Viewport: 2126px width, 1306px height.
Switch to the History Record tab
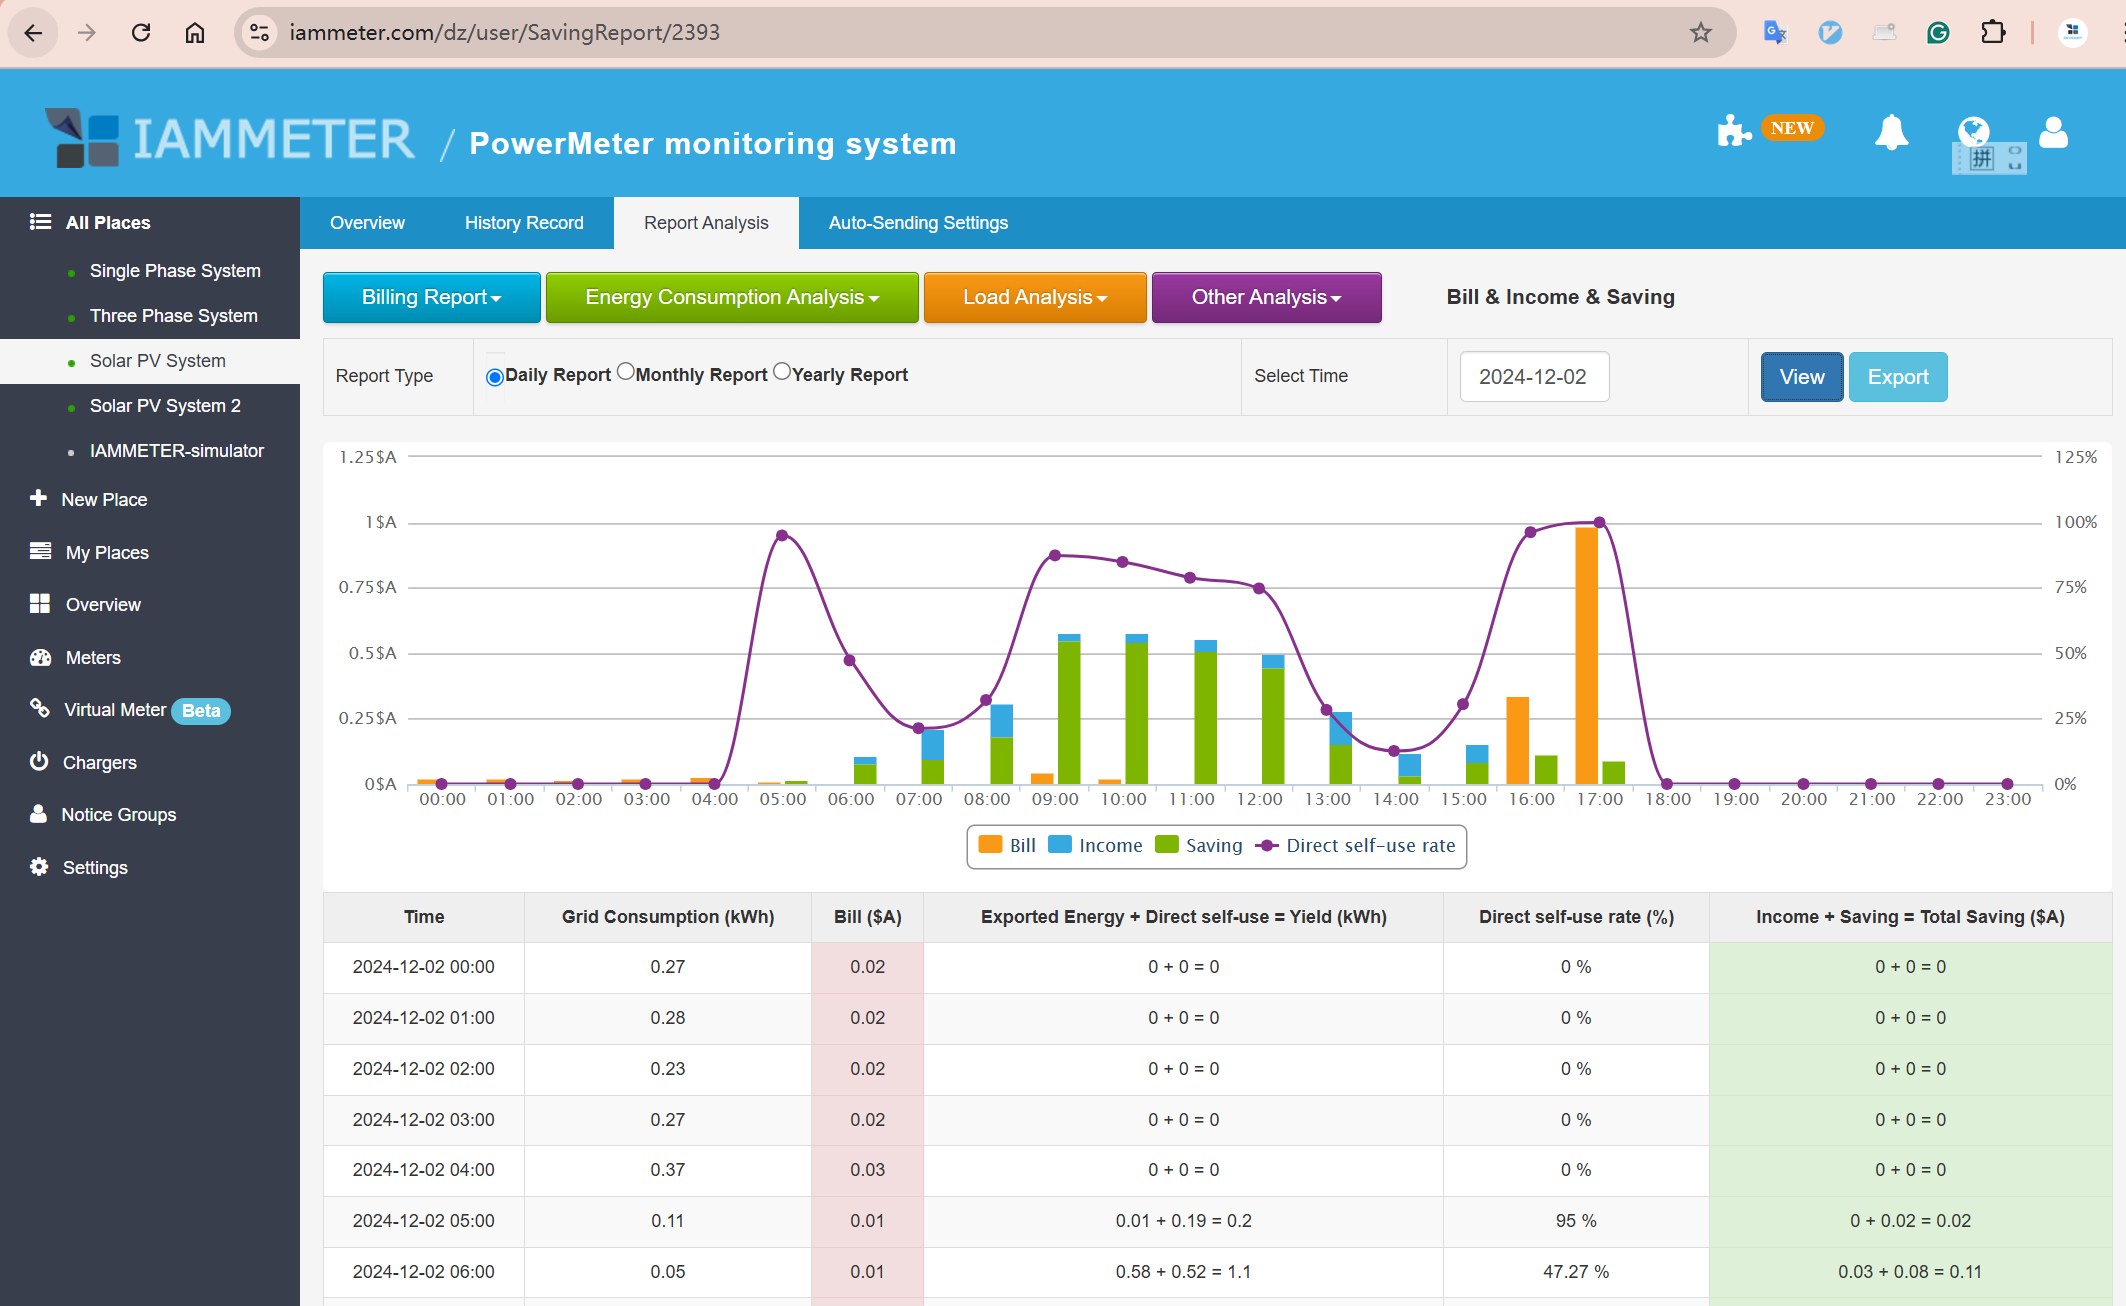pyautogui.click(x=524, y=223)
